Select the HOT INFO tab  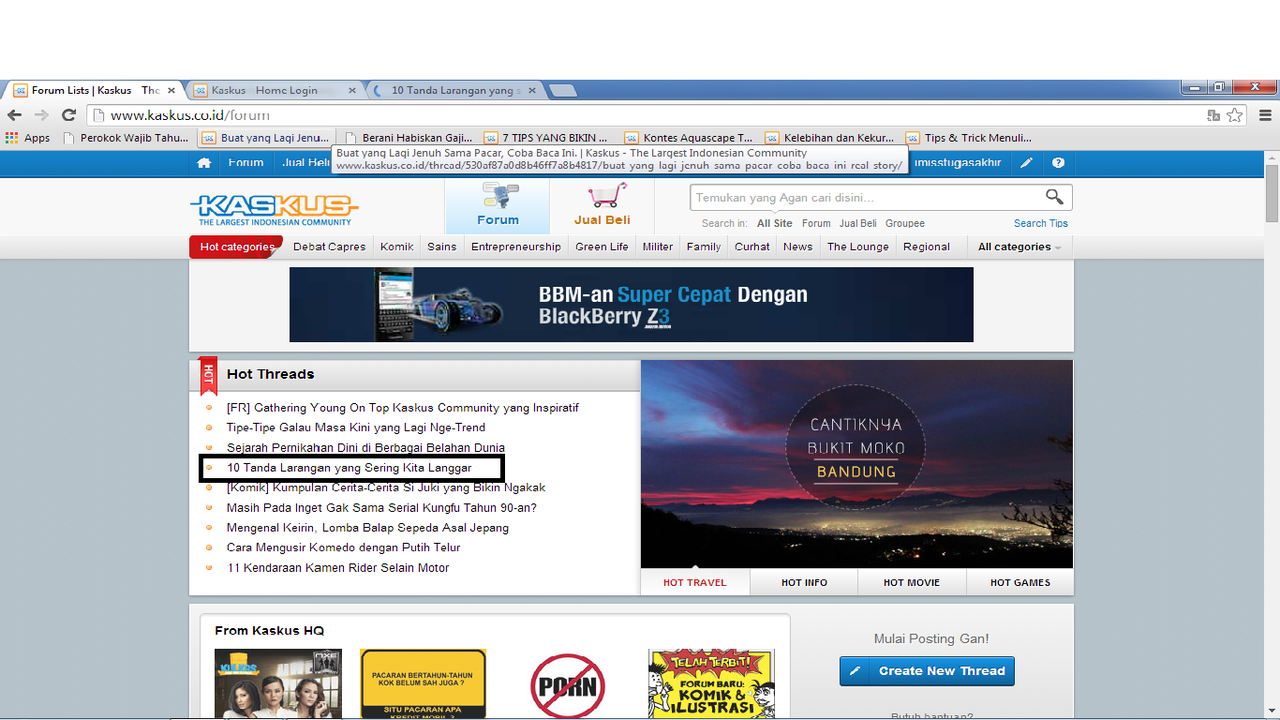[804, 582]
